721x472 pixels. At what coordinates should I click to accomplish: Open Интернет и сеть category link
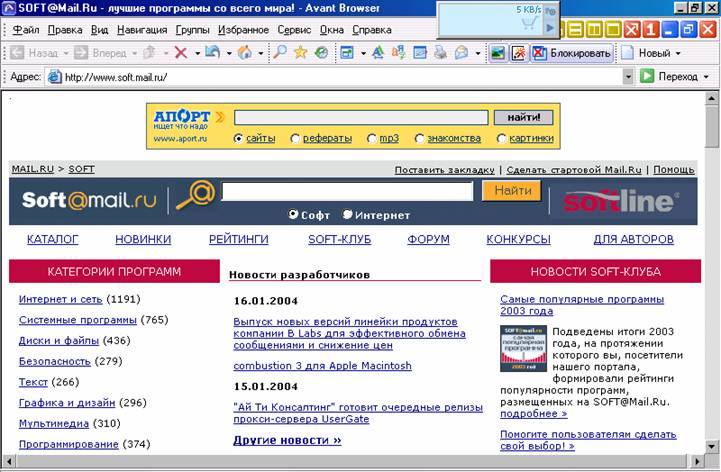coord(60,299)
